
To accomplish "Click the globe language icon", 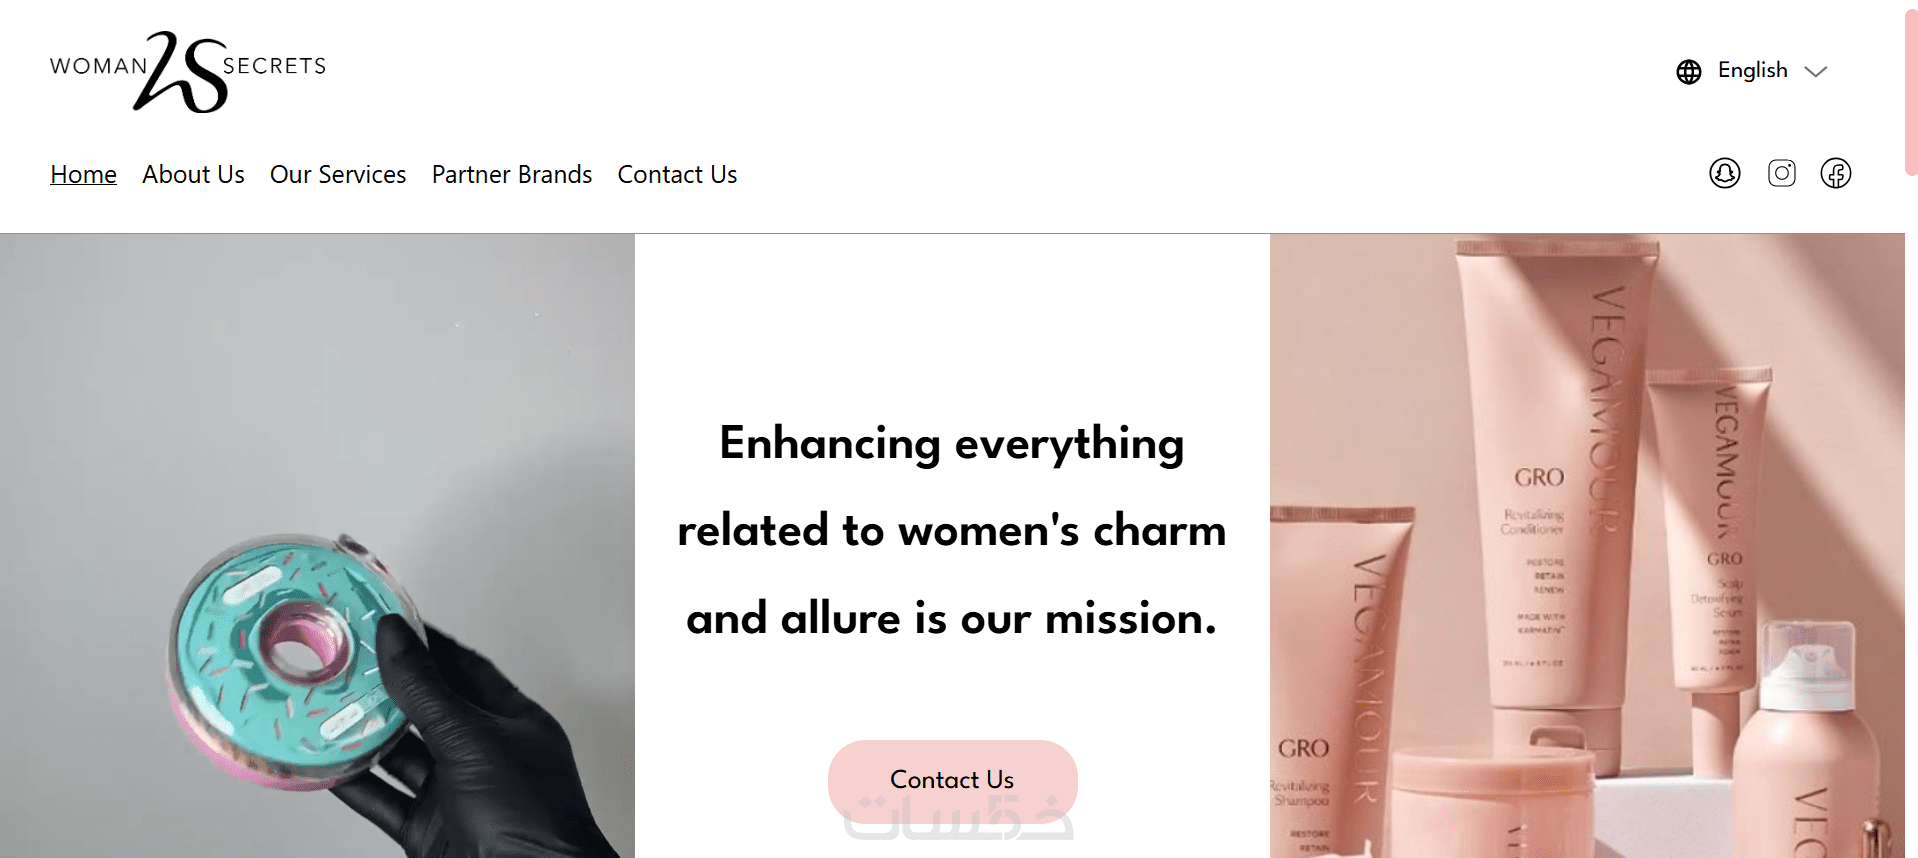I will [x=1688, y=72].
